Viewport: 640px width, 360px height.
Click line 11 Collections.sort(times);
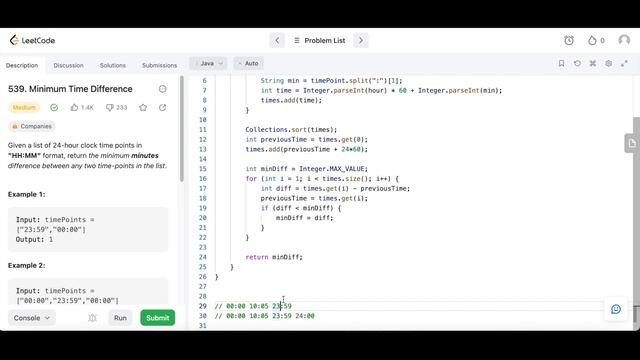coord(291,129)
